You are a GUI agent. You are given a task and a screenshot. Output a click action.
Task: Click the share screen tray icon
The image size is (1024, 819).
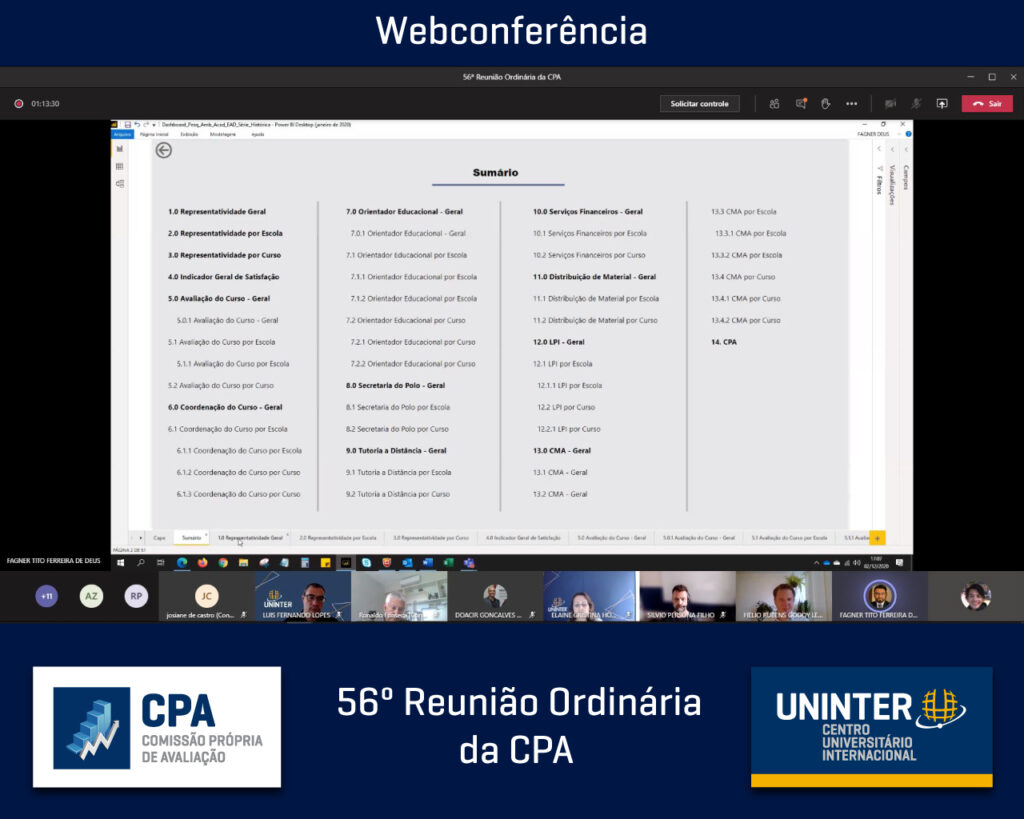click(x=941, y=103)
